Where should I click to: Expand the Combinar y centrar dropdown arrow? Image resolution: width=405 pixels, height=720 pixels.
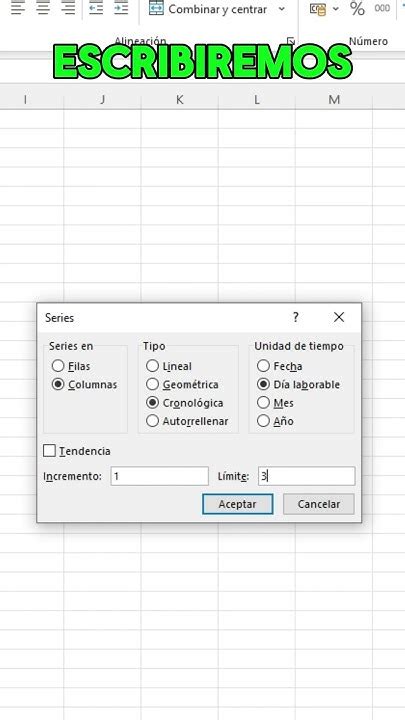tap(281, 9)
